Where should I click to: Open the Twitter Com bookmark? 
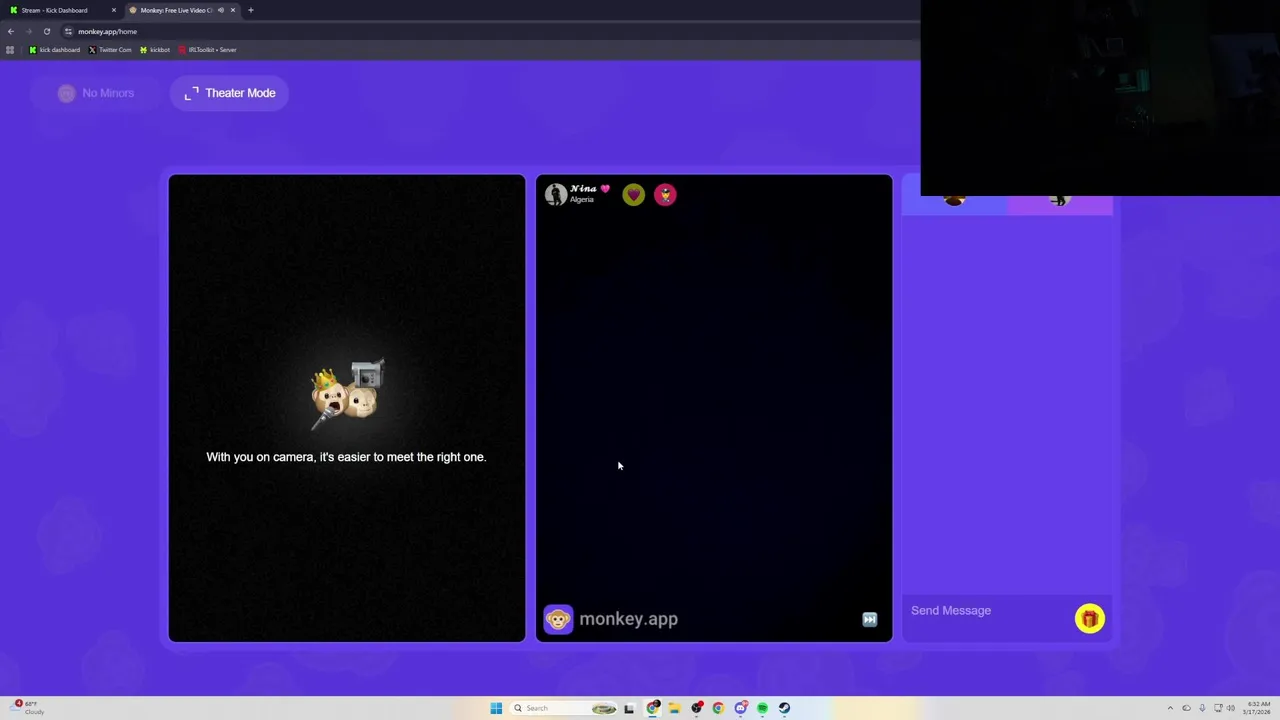110,50
